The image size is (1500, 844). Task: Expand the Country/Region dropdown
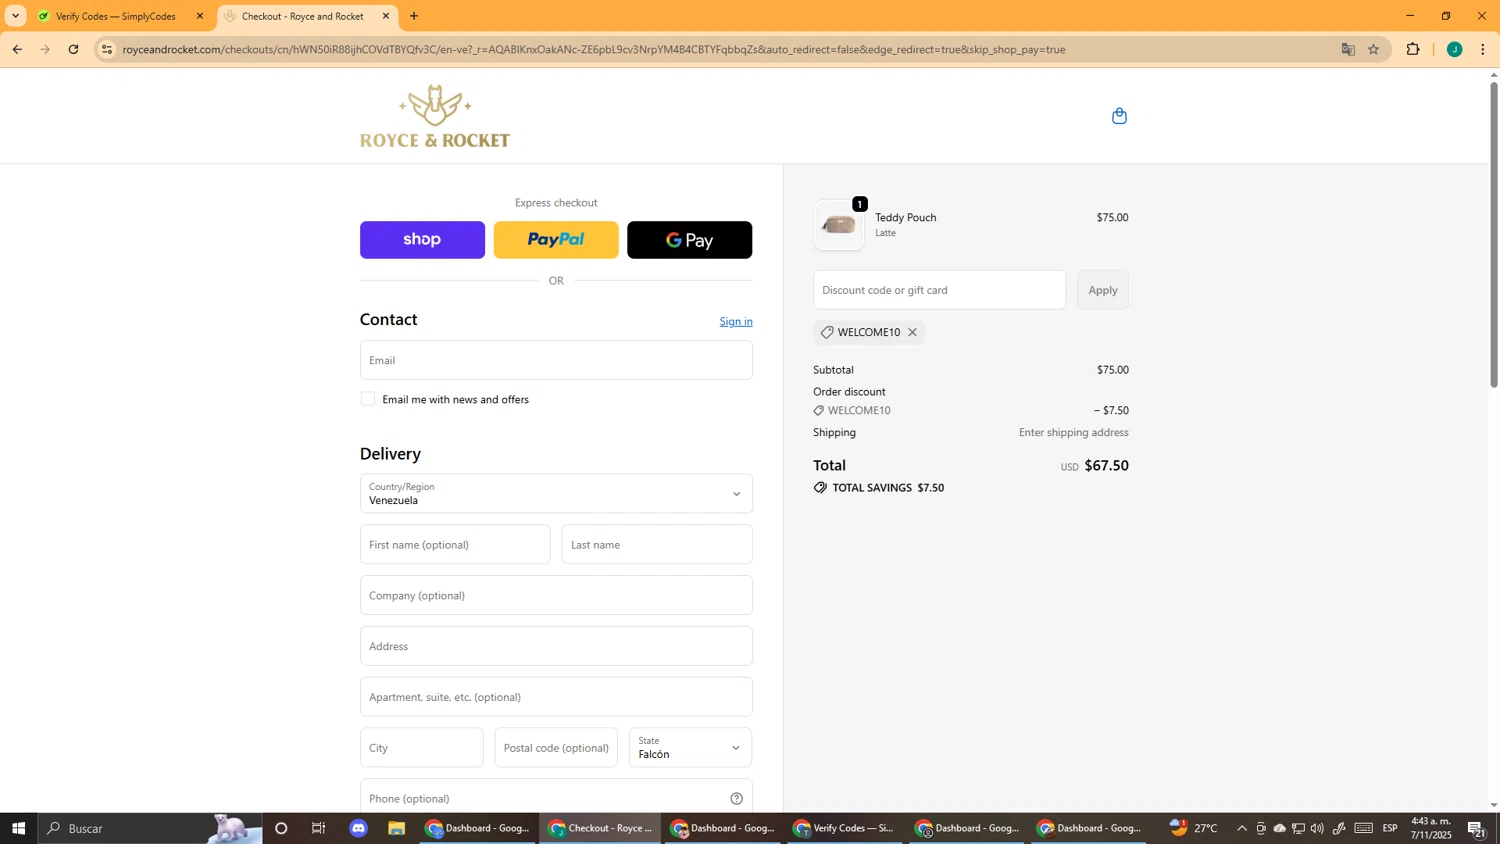point(556,494)
